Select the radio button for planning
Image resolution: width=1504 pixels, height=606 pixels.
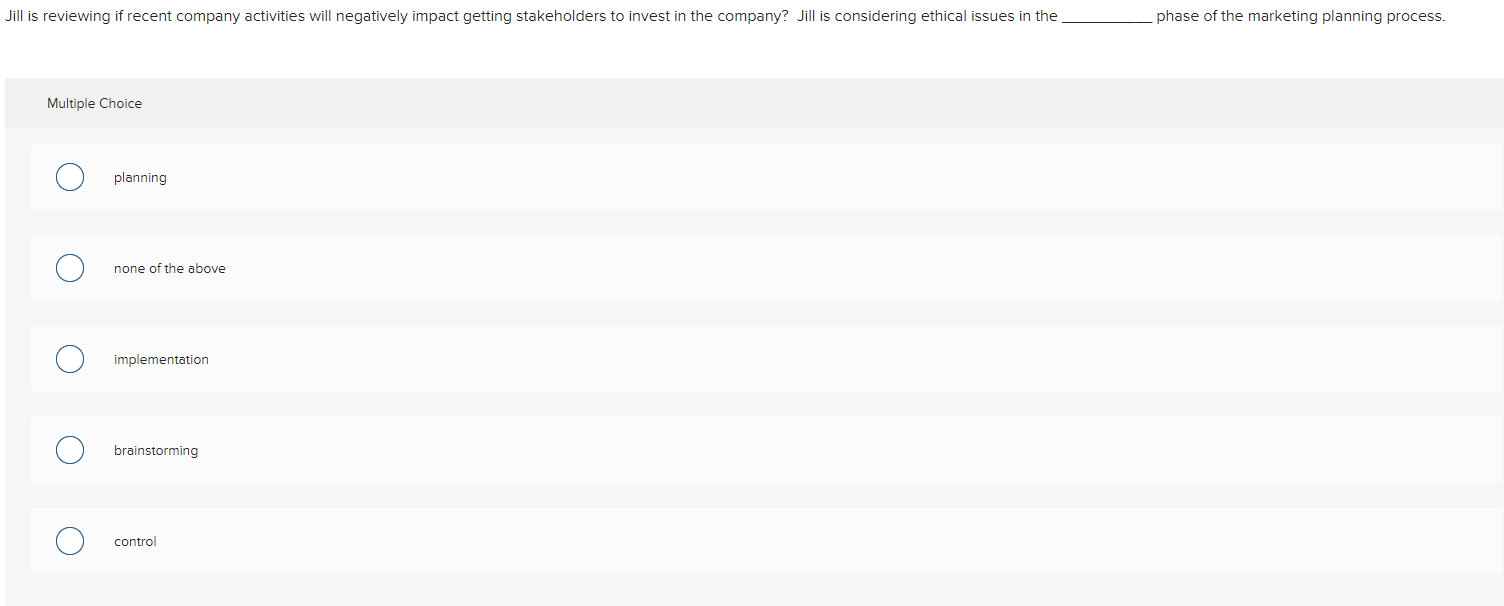(x=69, y=177)
